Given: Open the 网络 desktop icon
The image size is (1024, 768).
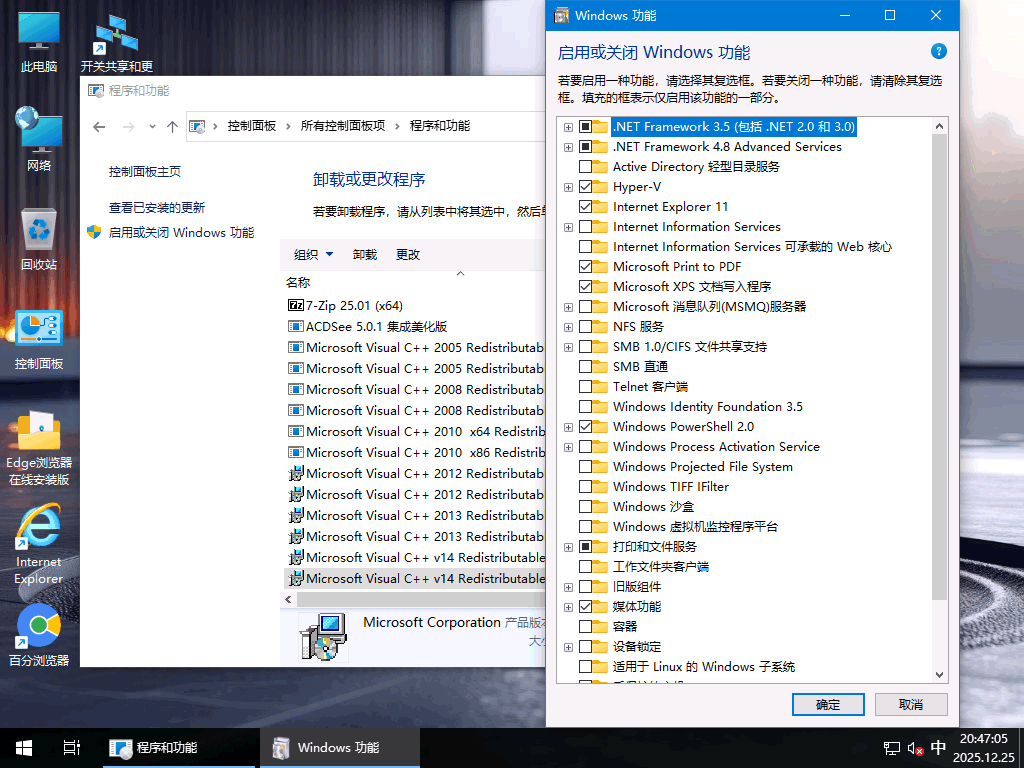Looking at the screenshot, I should pos(39,138).
